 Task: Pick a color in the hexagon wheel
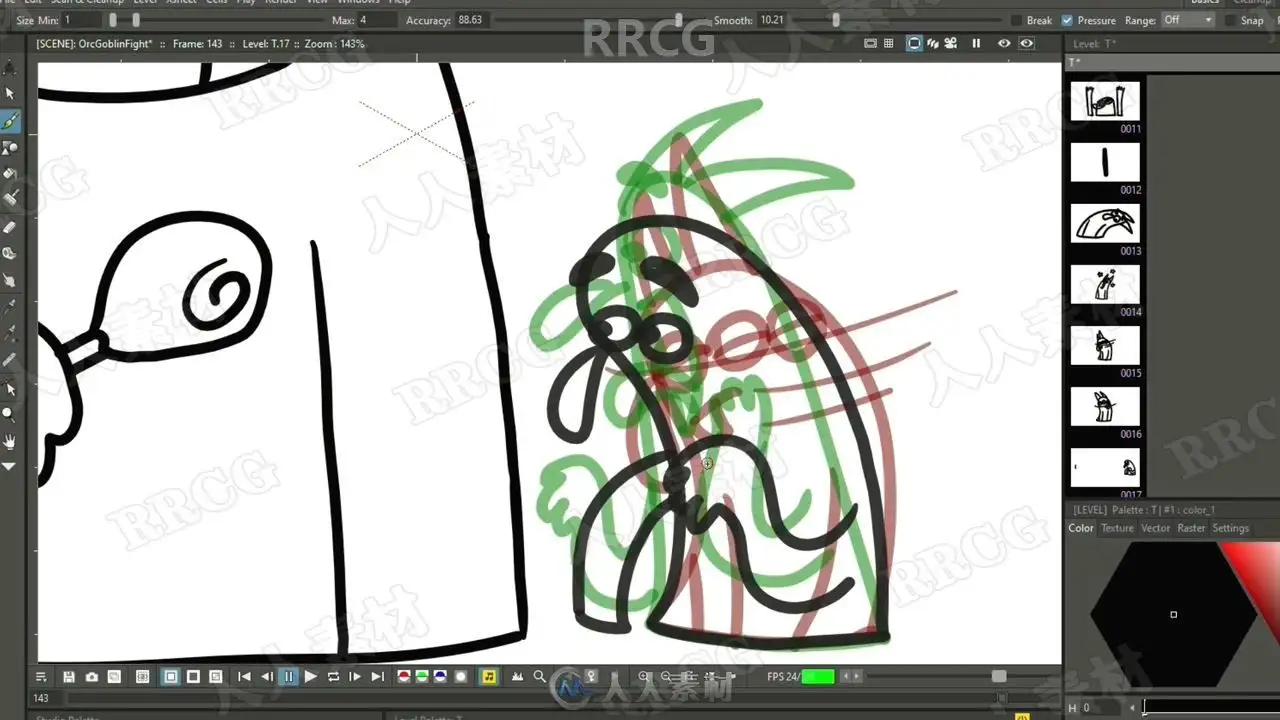coord(1173,615)
